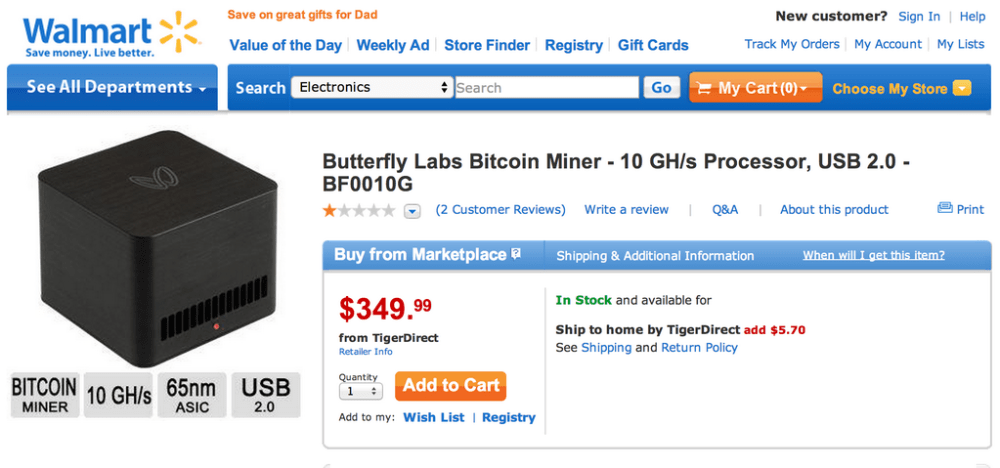Image resolution: width=1000 pixels, height=468 pixels.
Task: Go to Gift Cards in top navigation
Action: (x=653, y=45)
